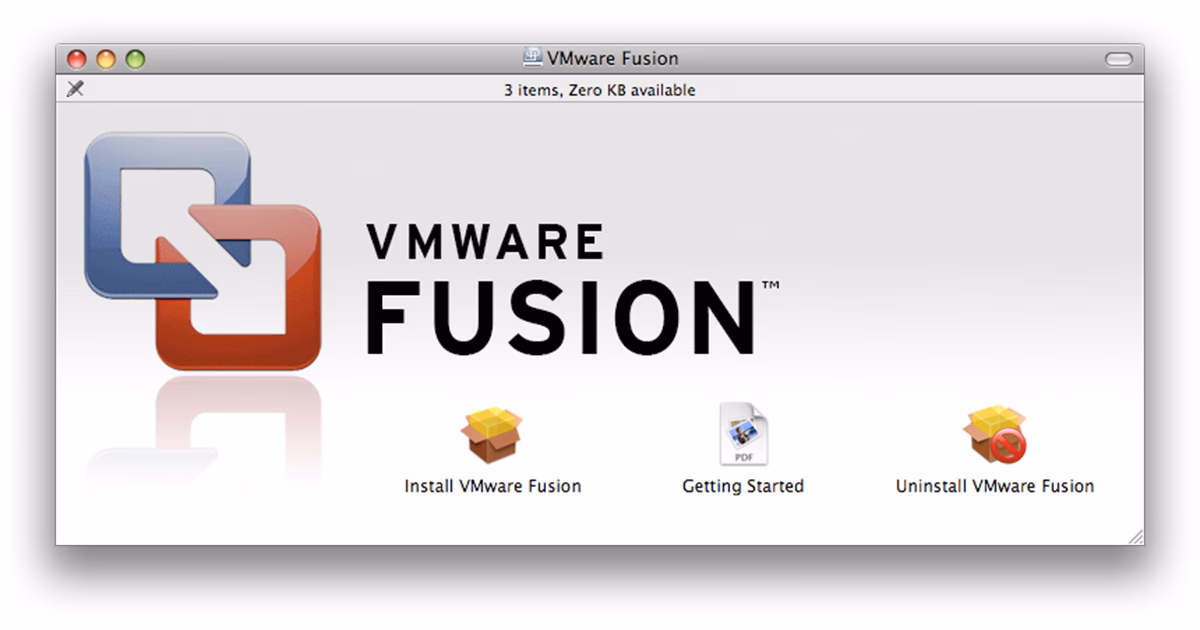
Task: Click the window resize grip corner
Action: tap(1135, 537)
